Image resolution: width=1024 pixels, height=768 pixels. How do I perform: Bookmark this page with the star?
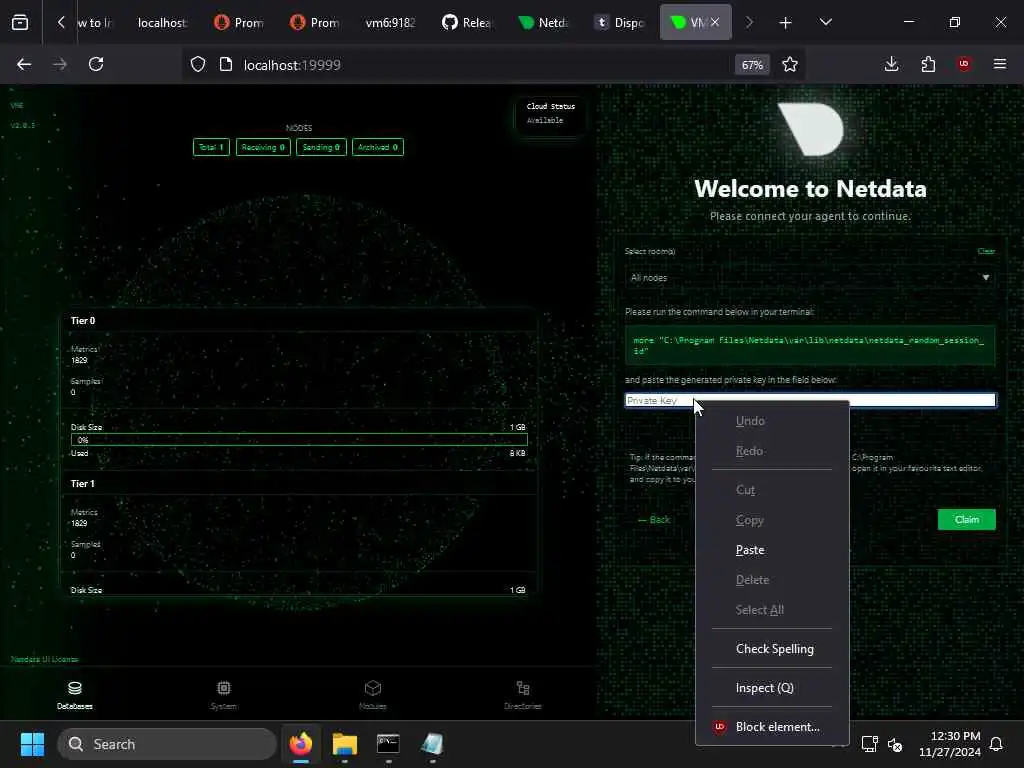(x=790, y=64)
